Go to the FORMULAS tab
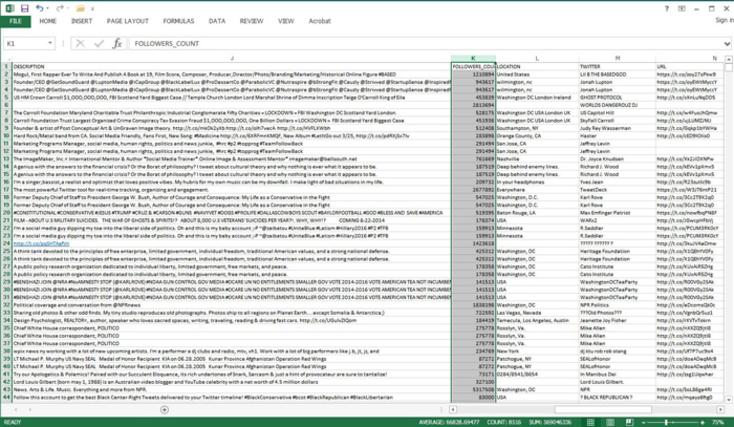The width and height of the screenshot is (734, 427). click(x=178, y=21)
